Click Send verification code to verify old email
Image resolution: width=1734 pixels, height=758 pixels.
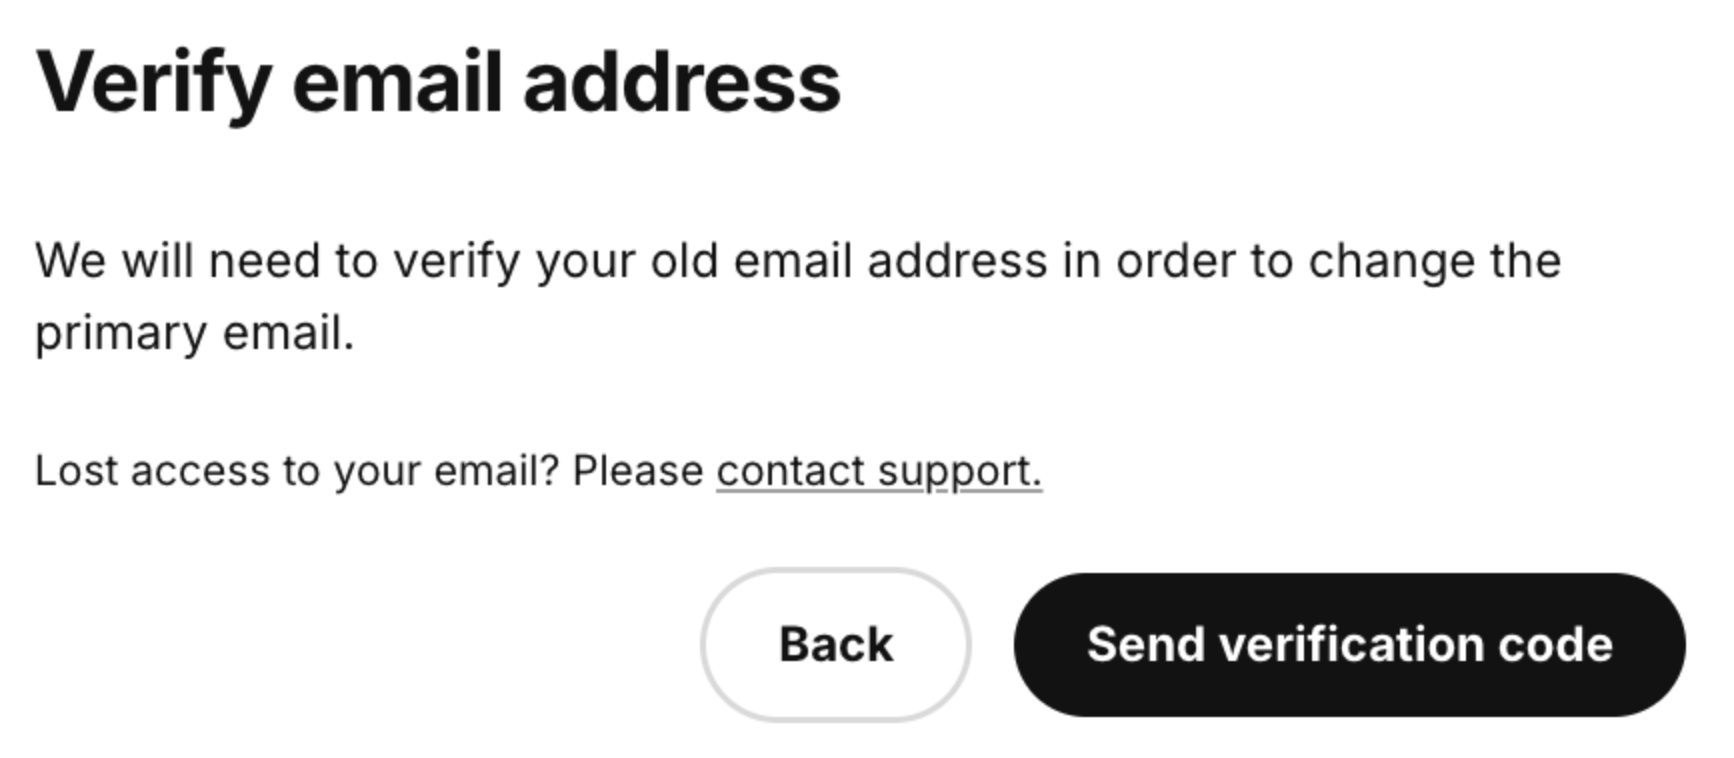pos(1350,644)
